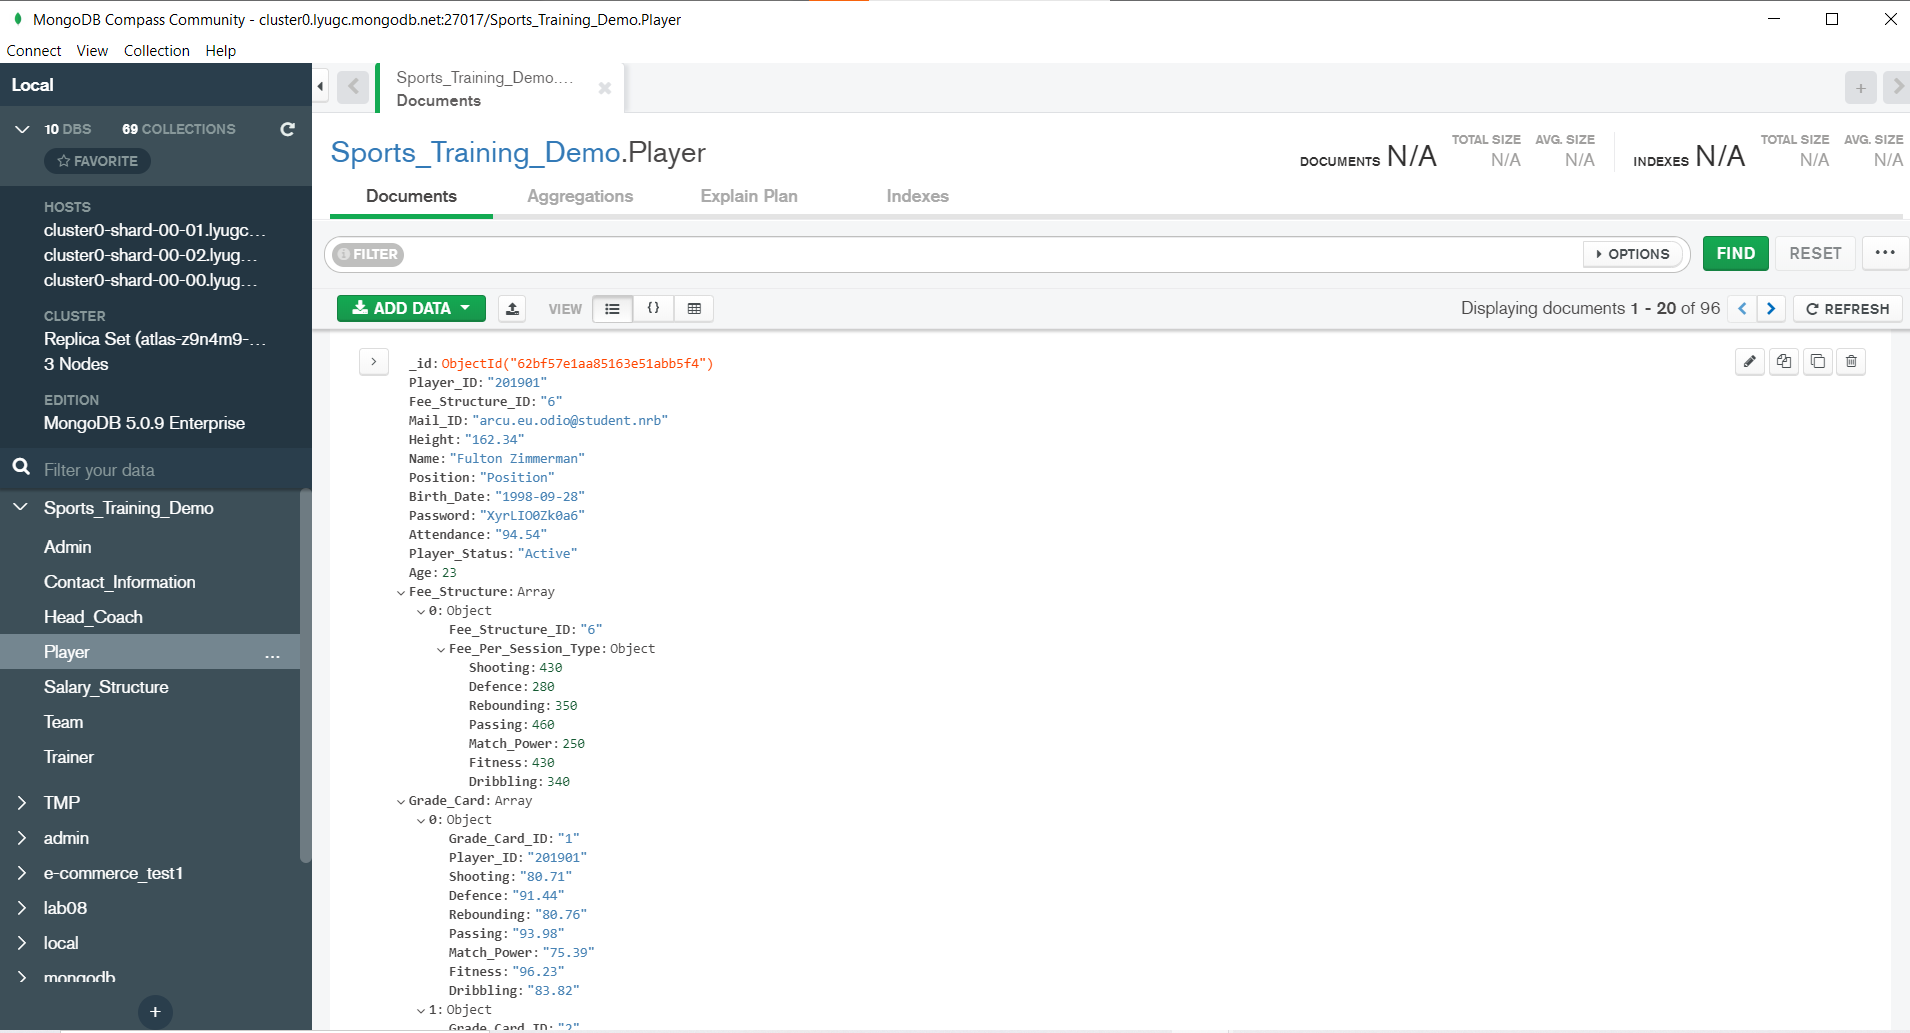This screenshot has height=1033, width=1910.
Task: Click the RESET button
Action: (1815, 253)
